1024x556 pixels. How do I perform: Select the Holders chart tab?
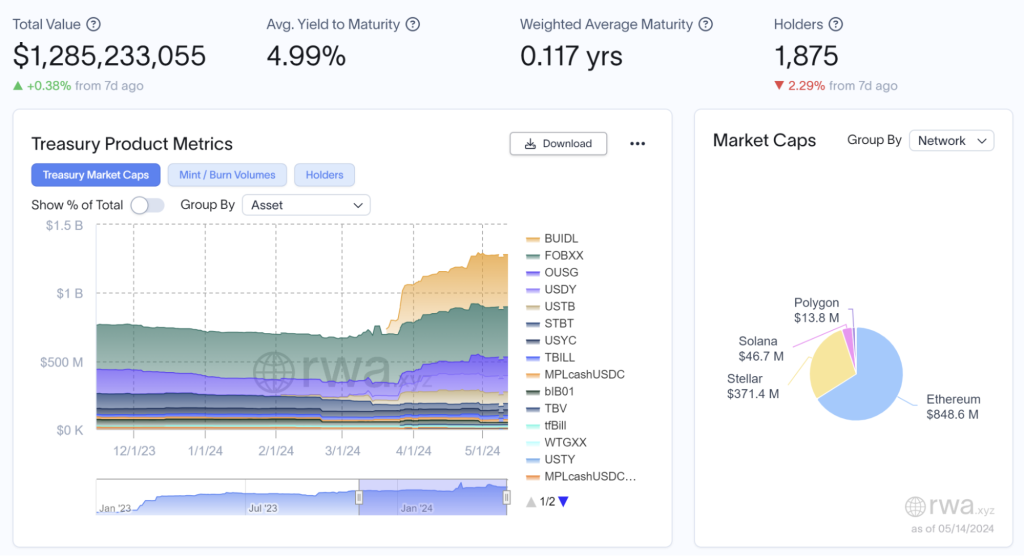click(324, 175)
